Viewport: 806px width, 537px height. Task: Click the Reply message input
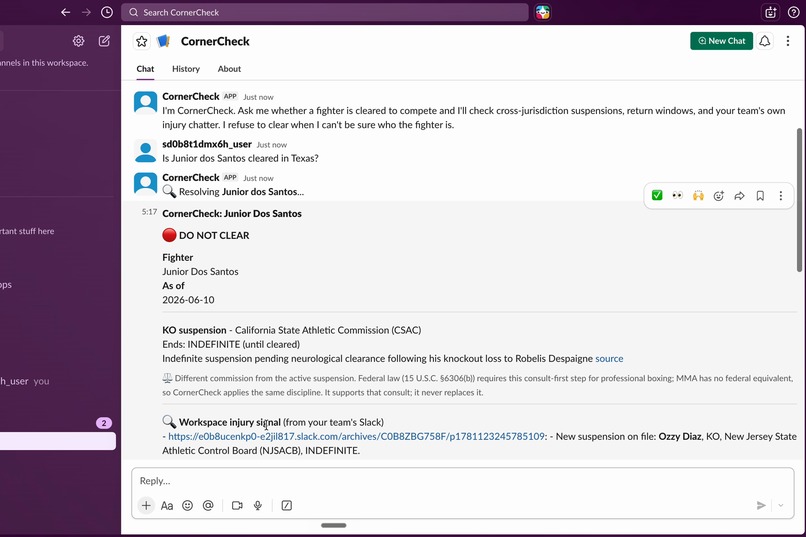[463, 481]
